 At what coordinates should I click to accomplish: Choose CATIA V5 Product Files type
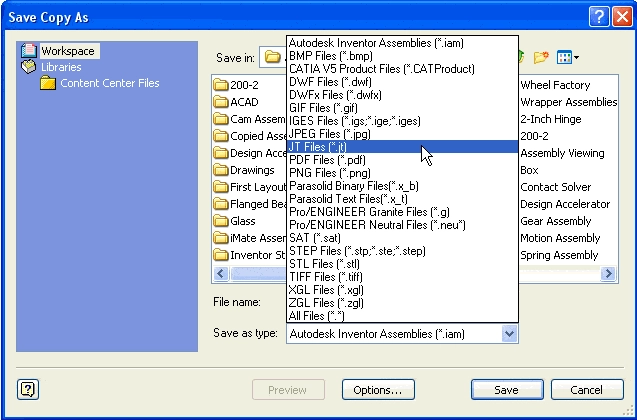click(x=402, y=69)
